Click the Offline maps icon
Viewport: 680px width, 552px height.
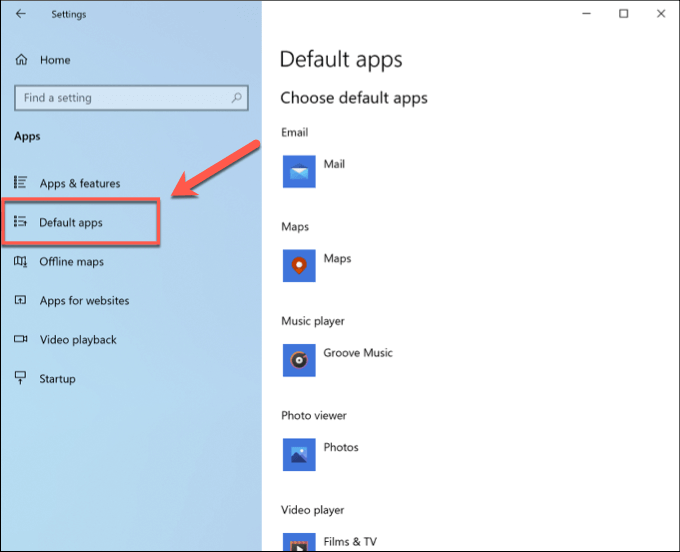click(x=20, y=261)
